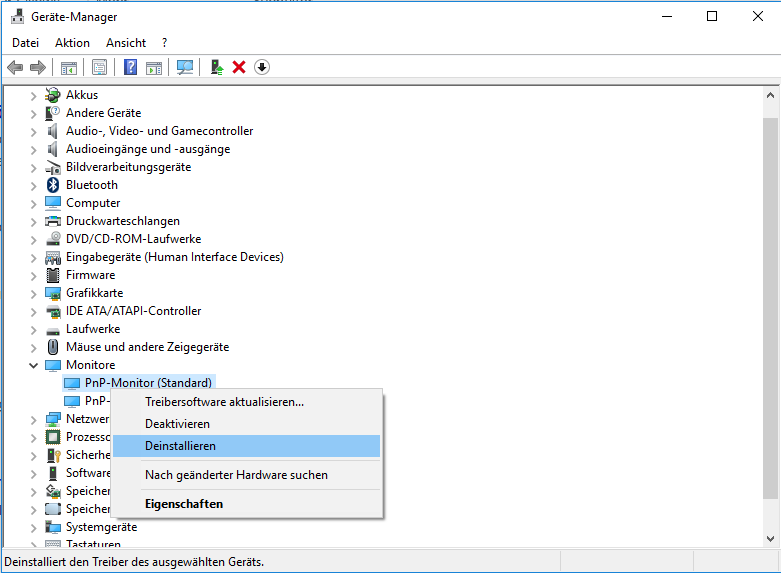Click the Prozessoren icon in the tree

(53, 437)
